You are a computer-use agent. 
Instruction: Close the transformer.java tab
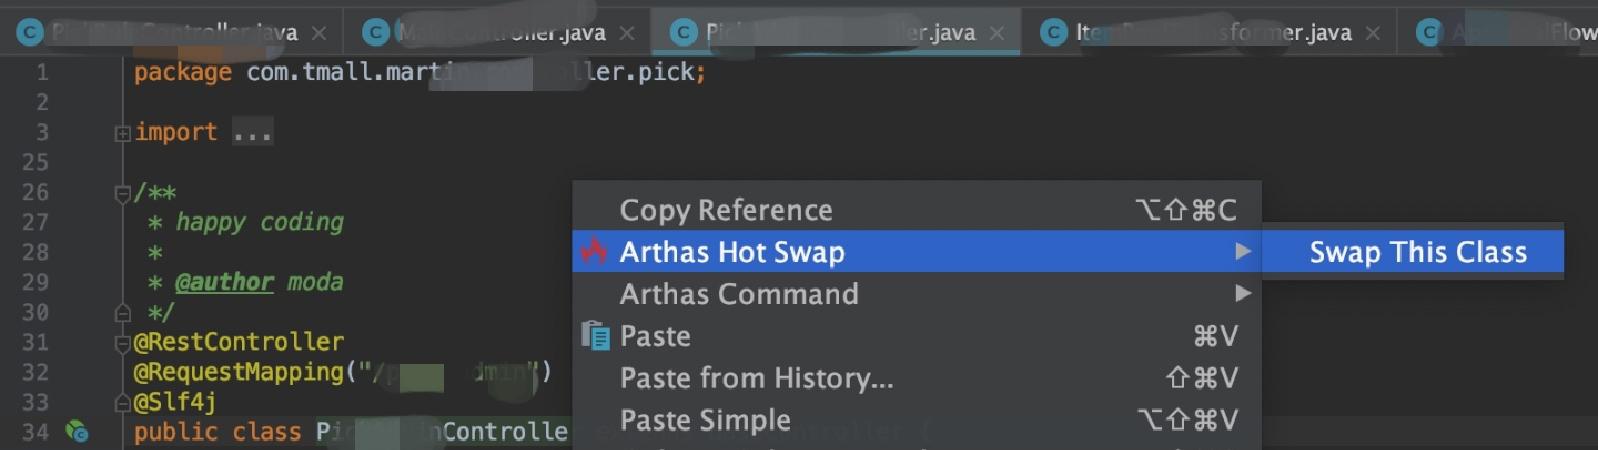1373,33
